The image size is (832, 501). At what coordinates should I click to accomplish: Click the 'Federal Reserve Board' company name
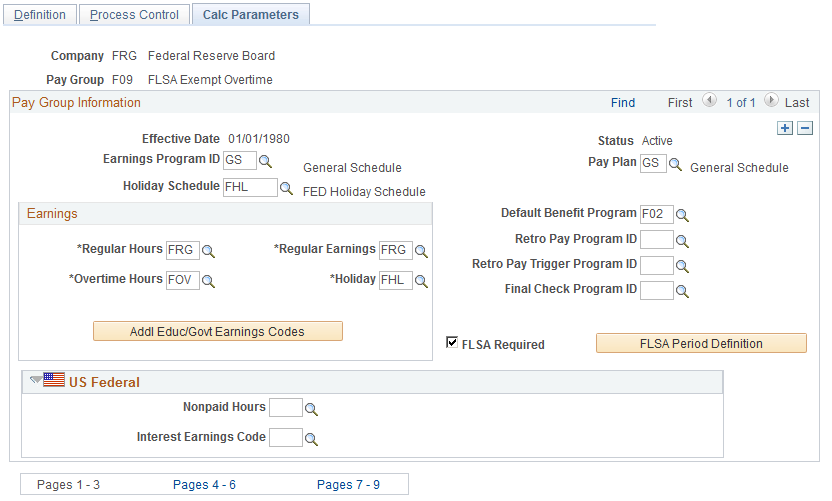[x=211, y=56]
